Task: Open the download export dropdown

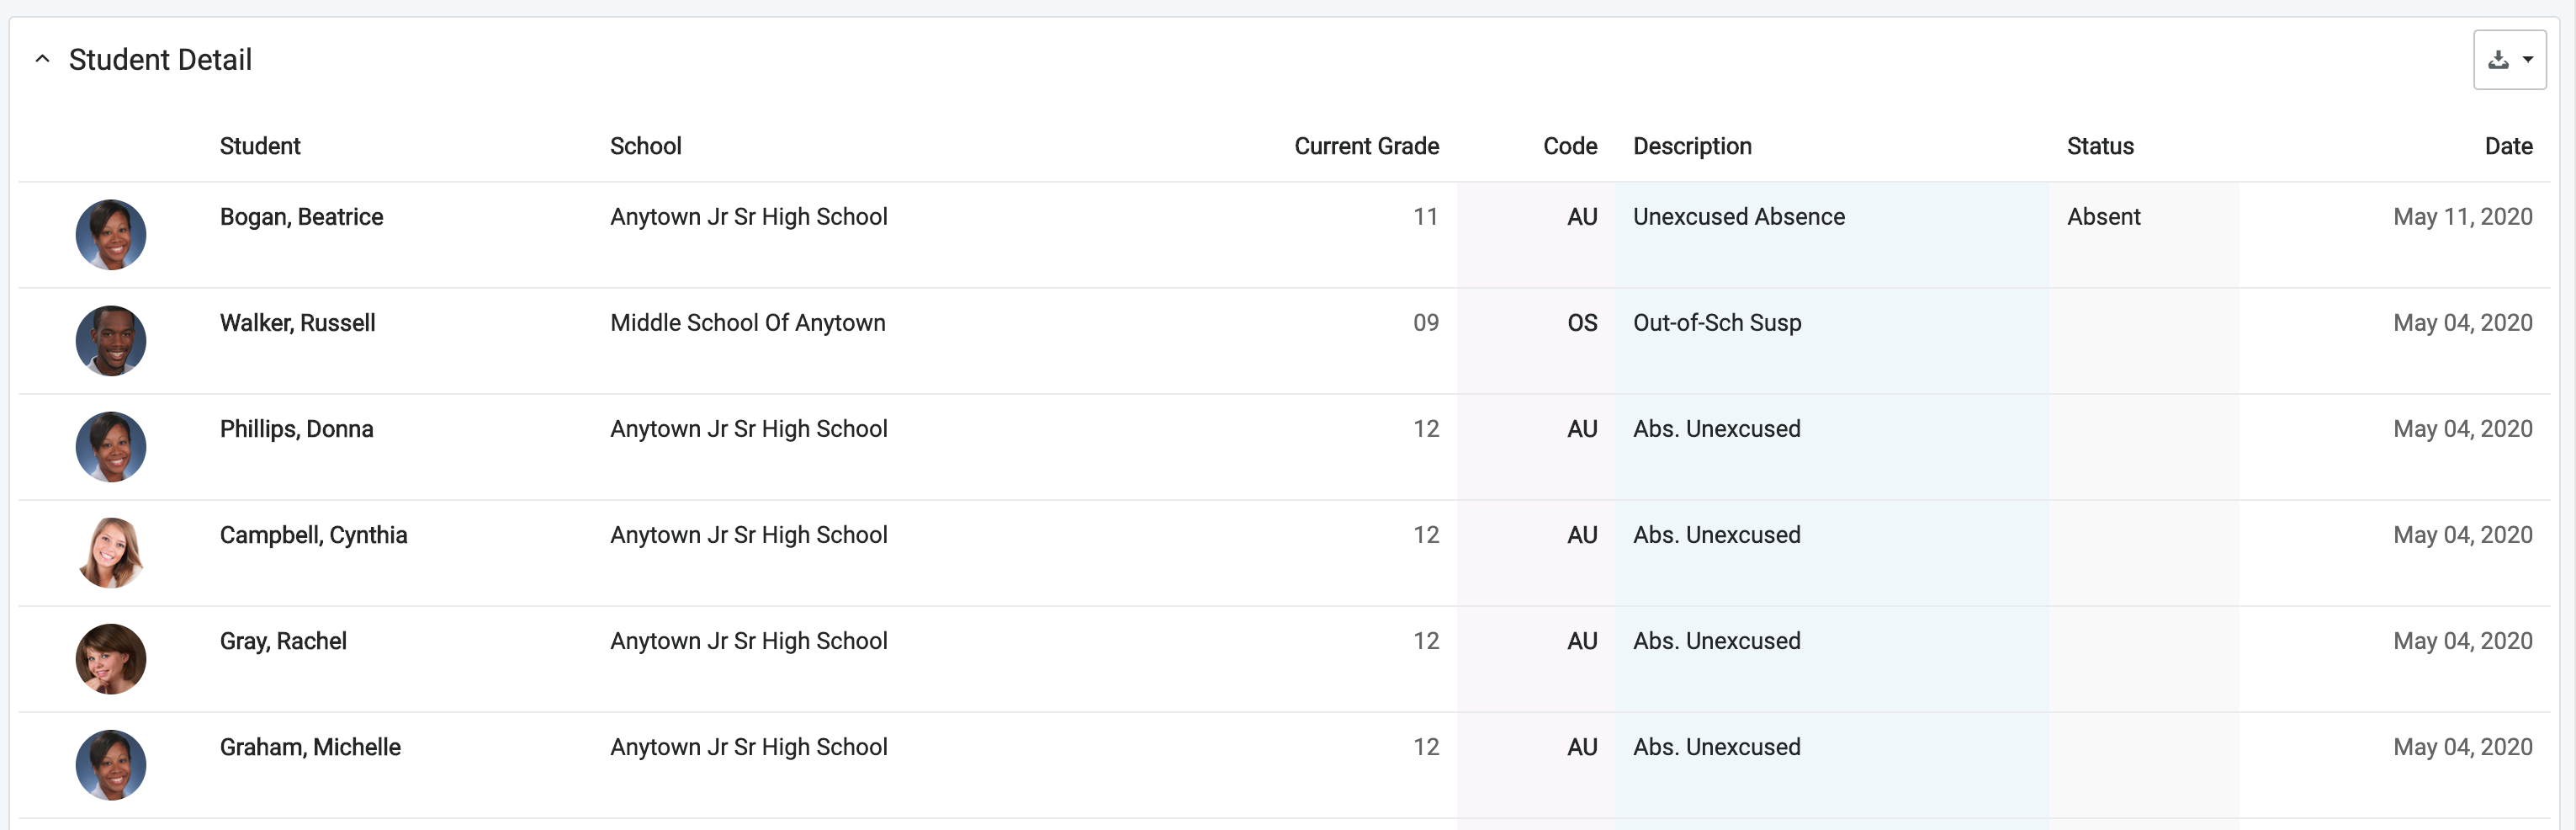Action: tap(2509, 60)
